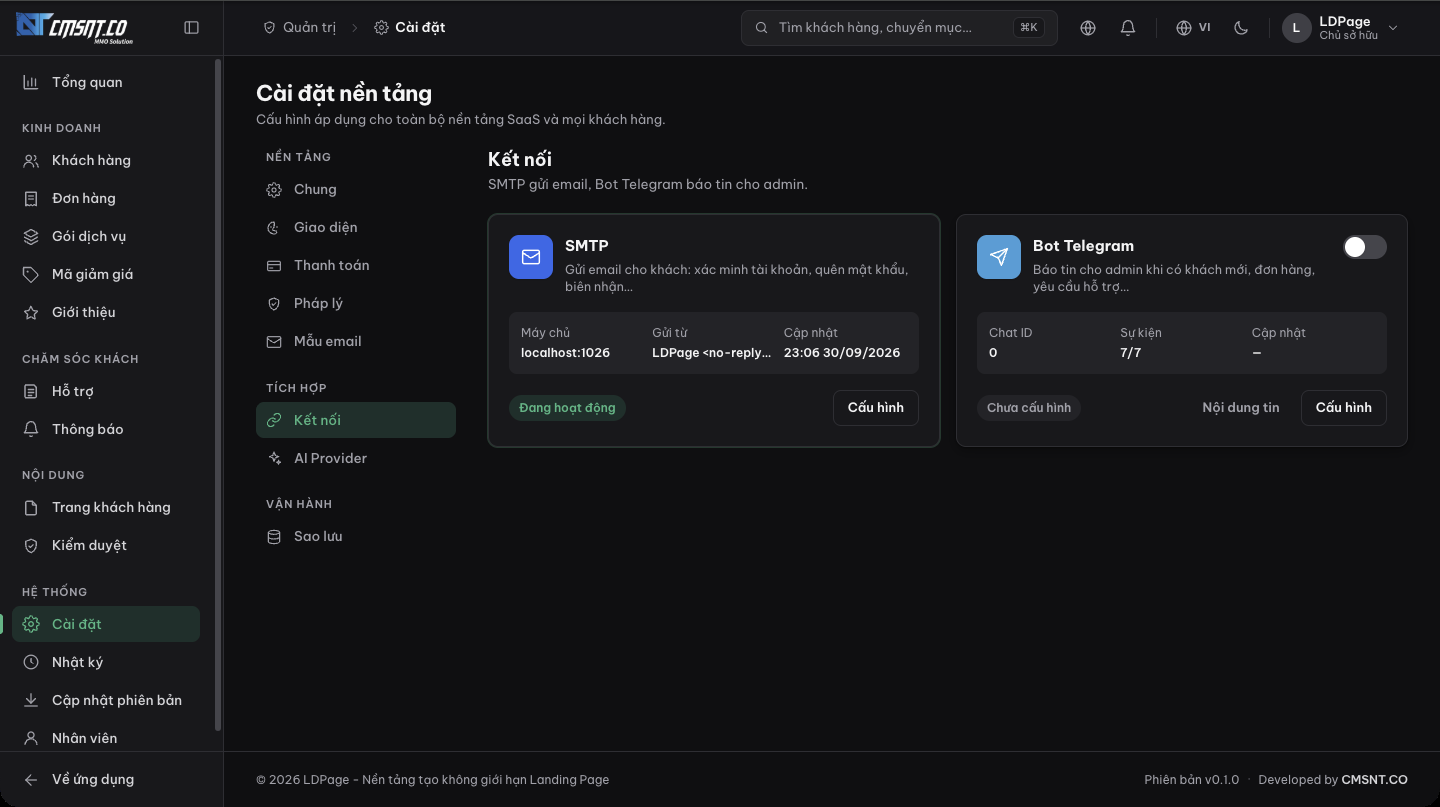Click the sparkle icon next to AI Provider
This screenshot has width=1440, height=807.
click(274, 458)
